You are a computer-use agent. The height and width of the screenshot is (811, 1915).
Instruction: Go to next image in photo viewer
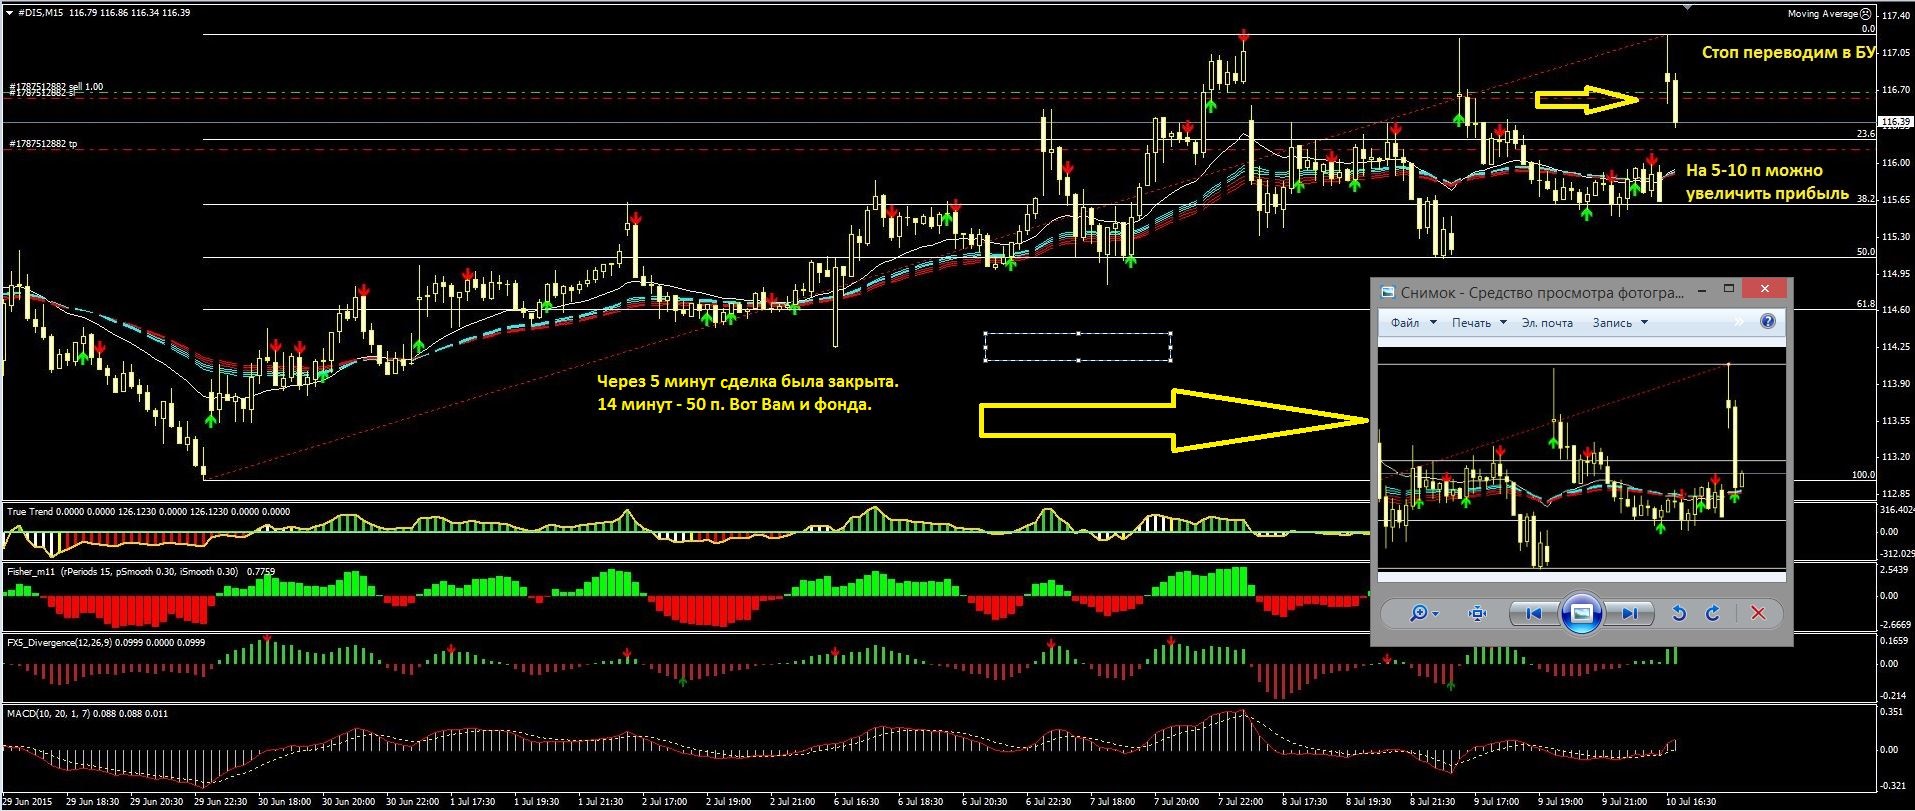click(x=1630, y=613)
